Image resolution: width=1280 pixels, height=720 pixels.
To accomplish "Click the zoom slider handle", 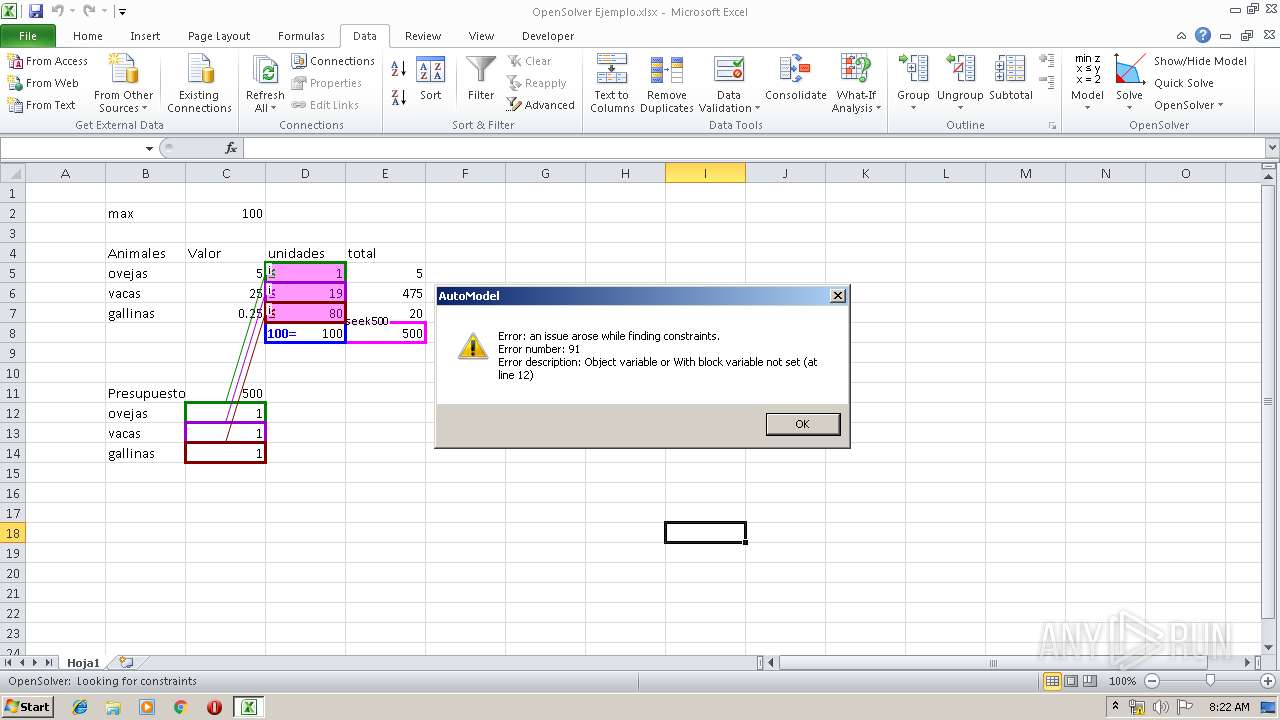I will (1210, 681).
